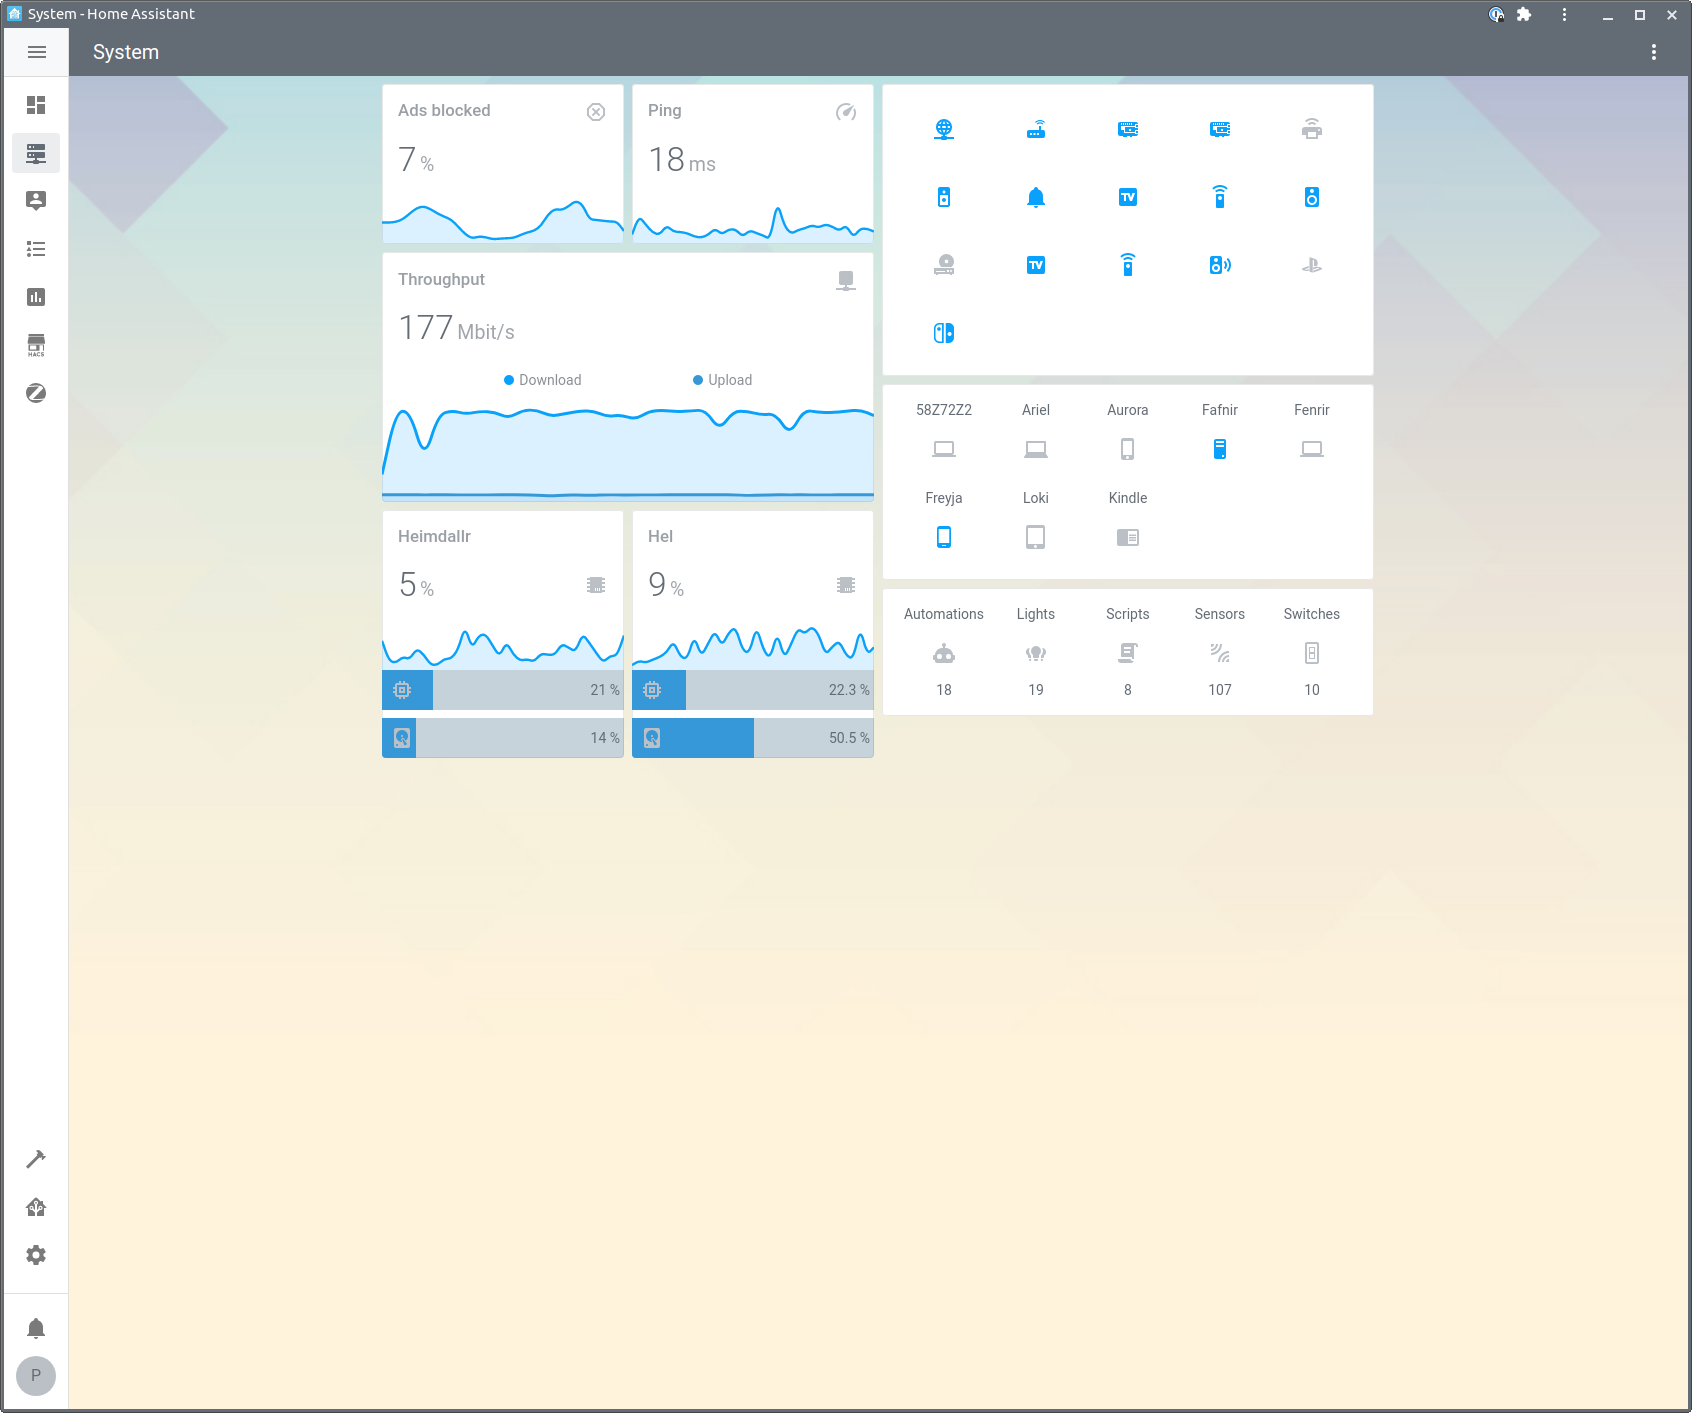Click the 18 ms ping value
Viewport: 1692px width, 1413px height.
(682, 160)
